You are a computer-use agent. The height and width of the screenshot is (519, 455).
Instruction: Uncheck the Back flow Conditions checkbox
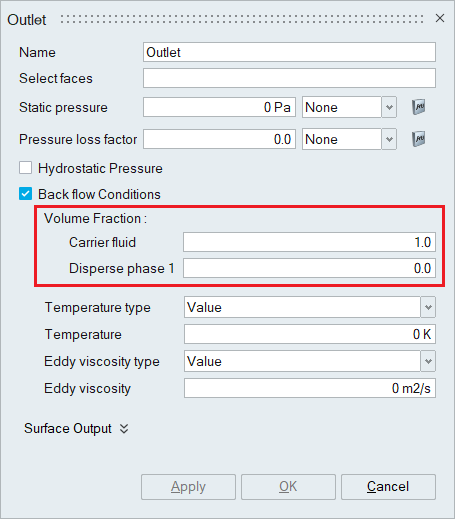(x=26, y=194)
